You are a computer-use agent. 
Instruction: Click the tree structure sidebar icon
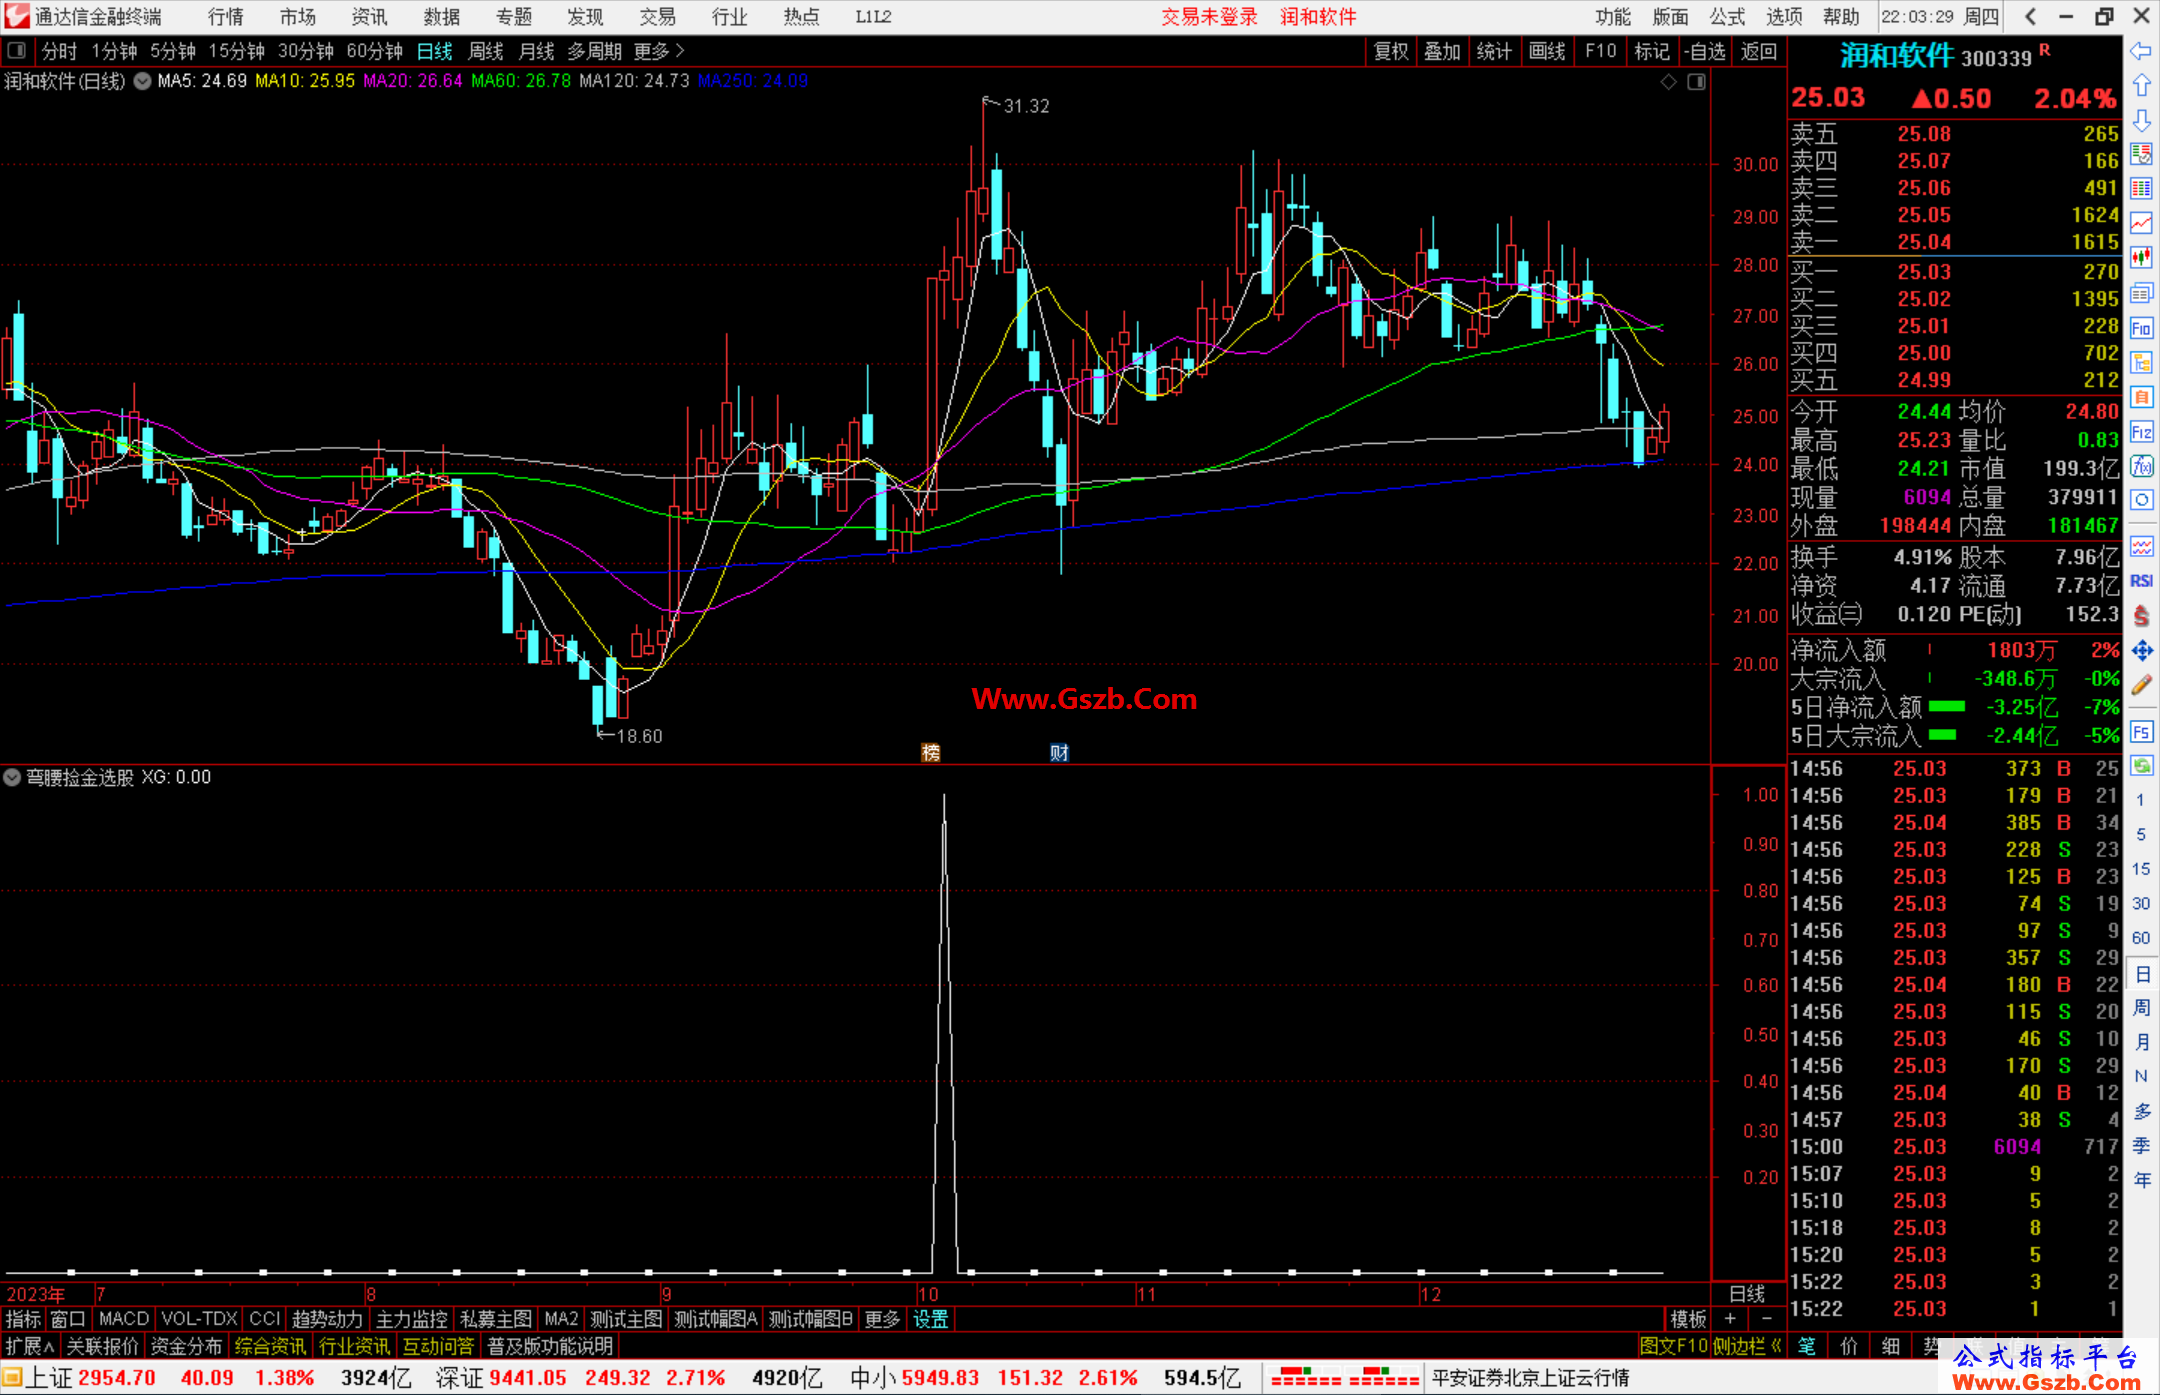coord(2141,362)
